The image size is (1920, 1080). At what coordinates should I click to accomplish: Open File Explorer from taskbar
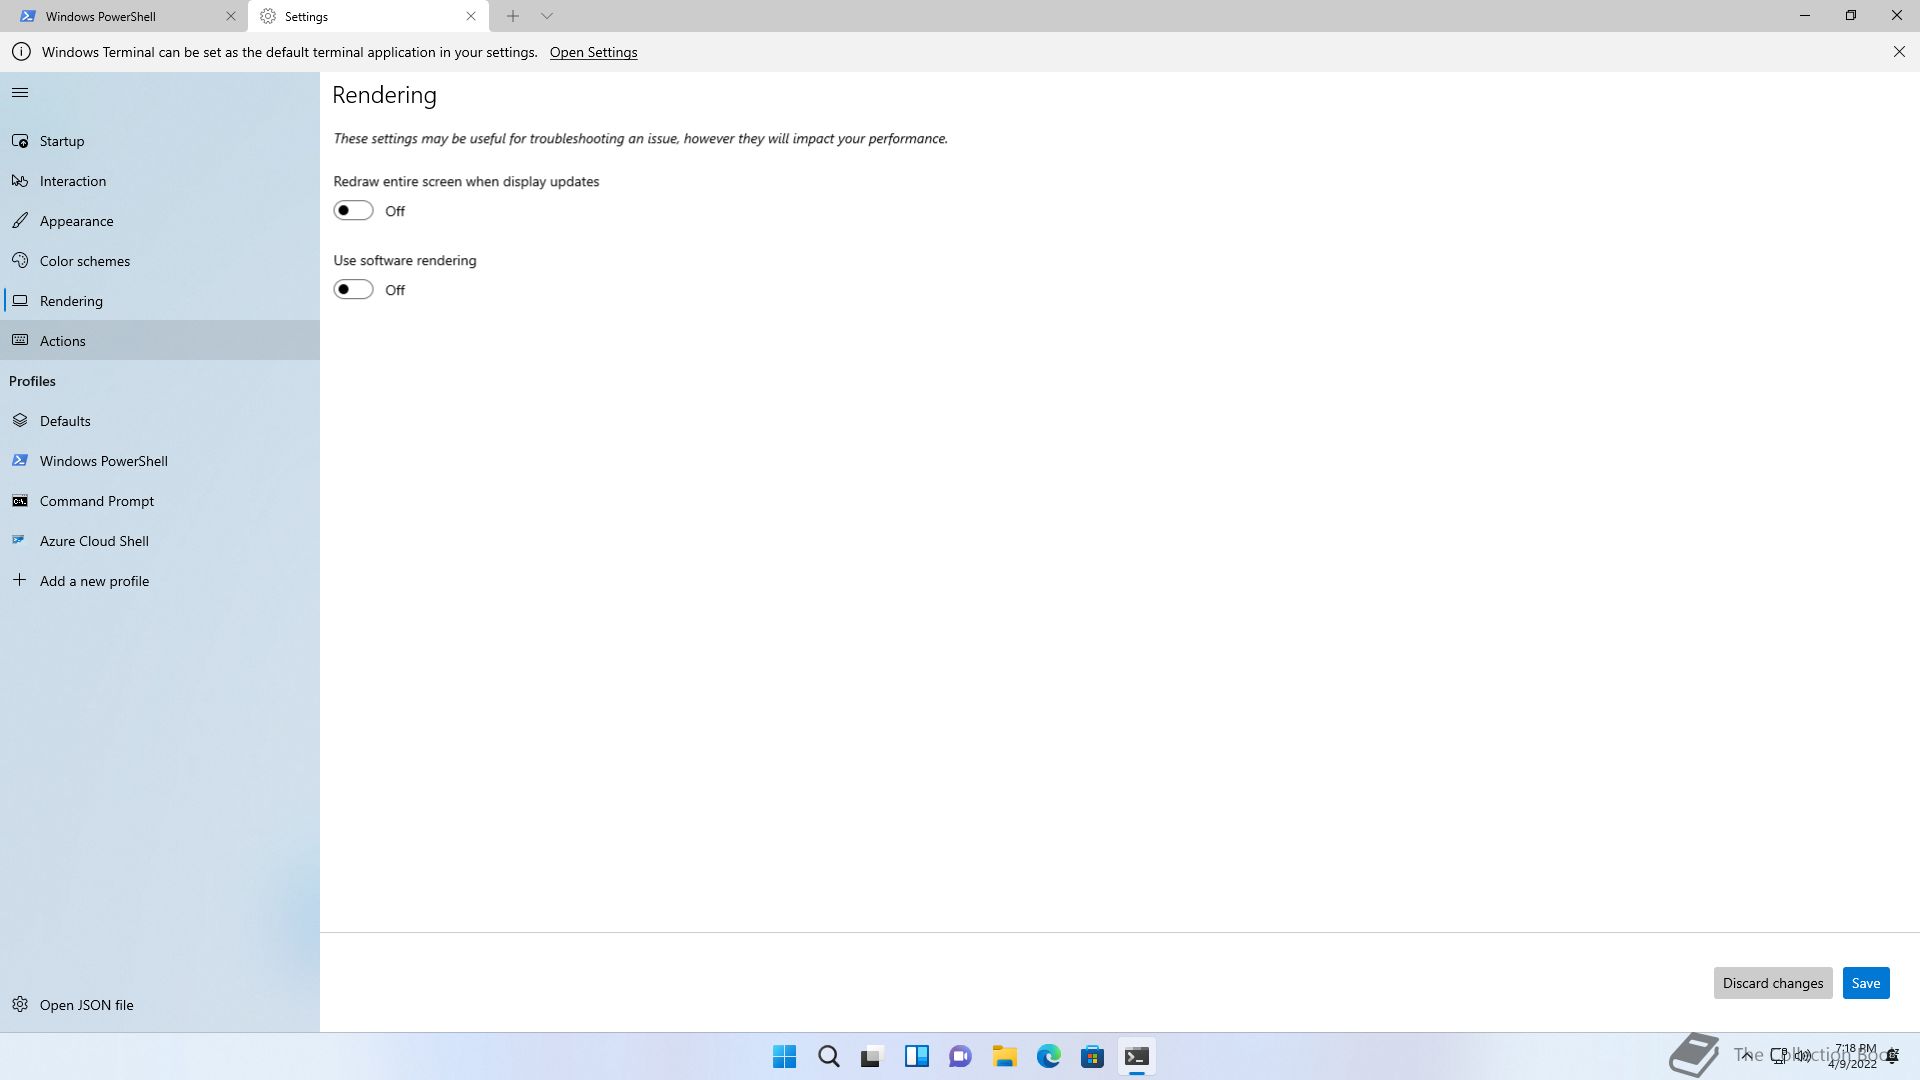click(x=1005, y=1056)
